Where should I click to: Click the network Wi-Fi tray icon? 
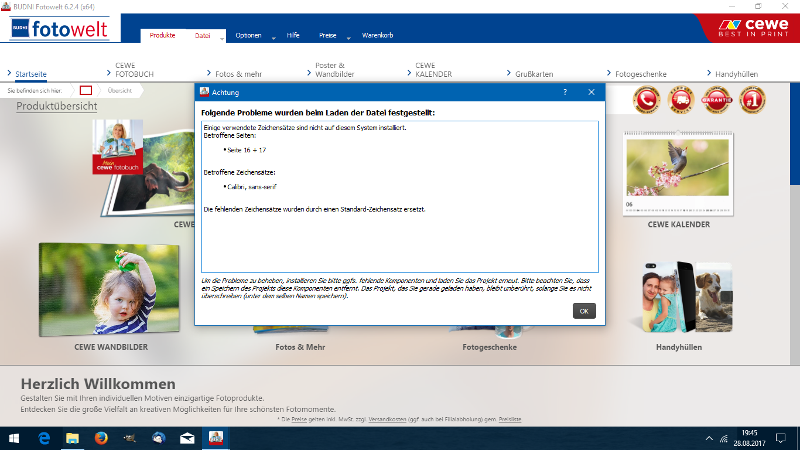point(723,439)
